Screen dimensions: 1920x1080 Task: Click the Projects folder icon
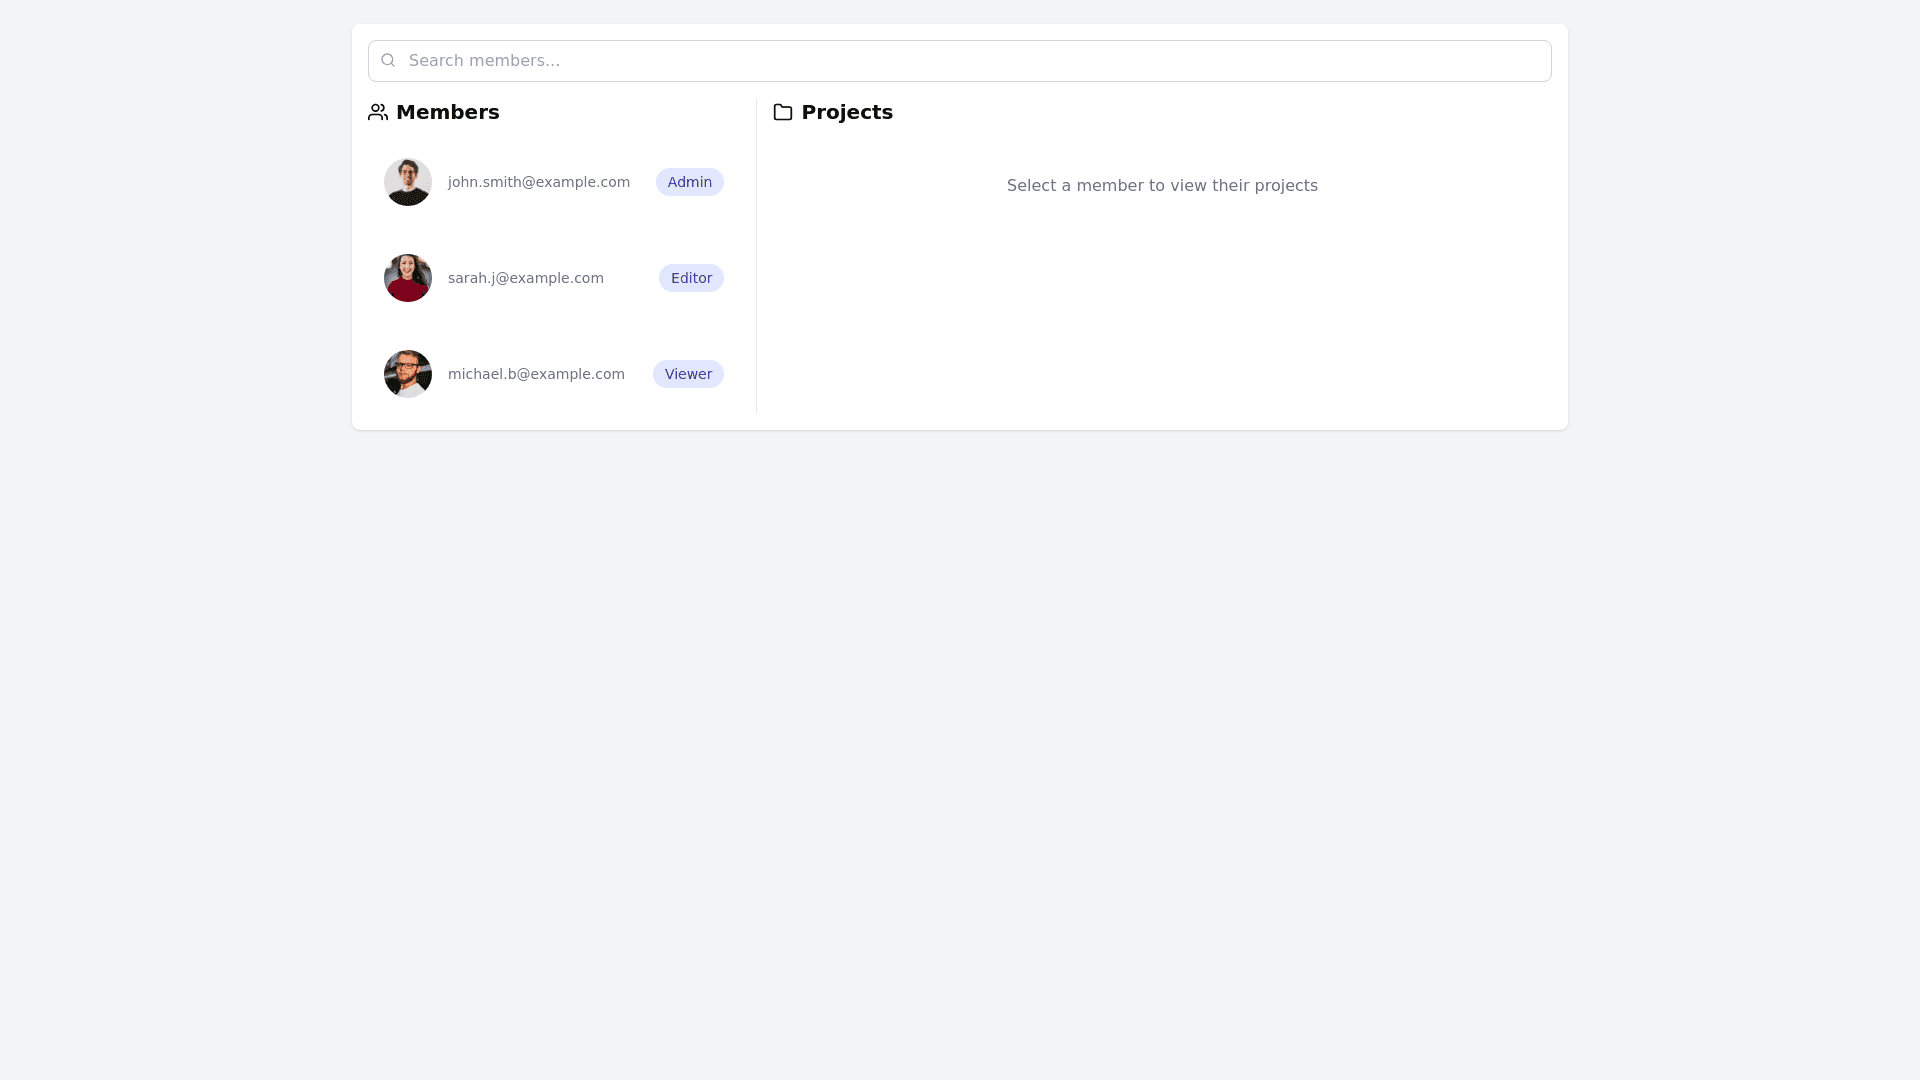(x=783, y=112)
